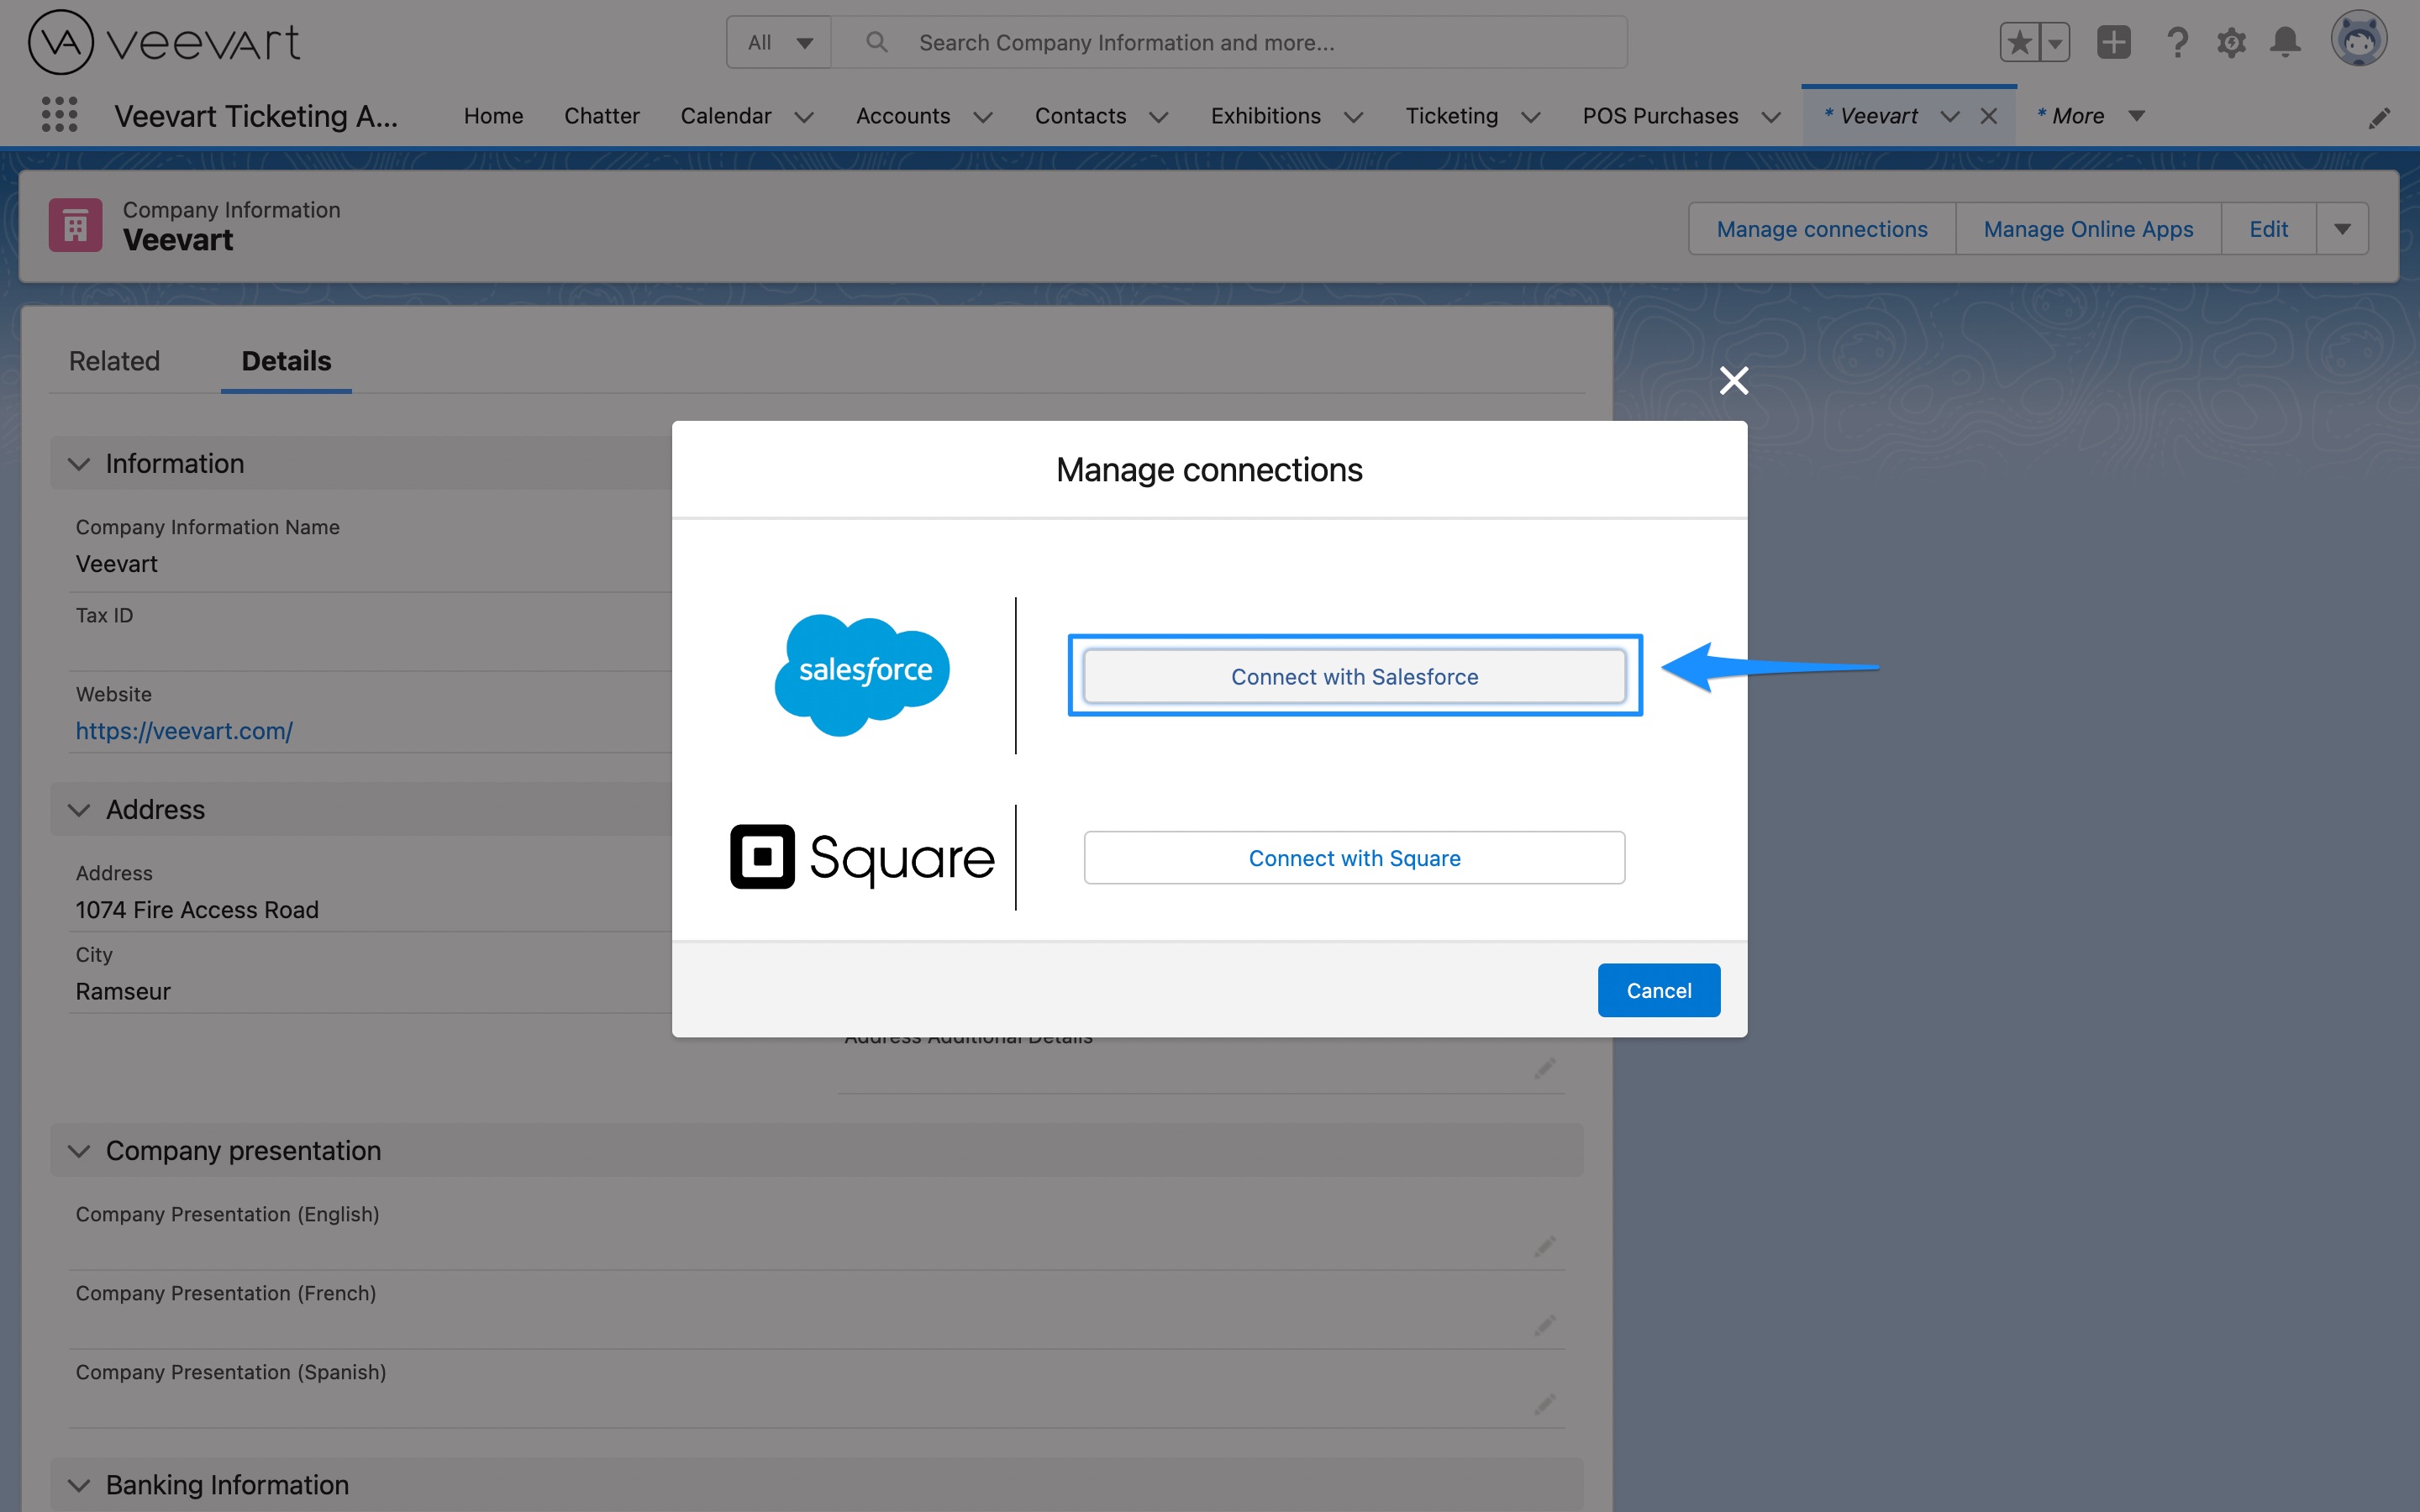
Task: Mark record as favorite with star icon
Action: click(x=2019, y=42)
